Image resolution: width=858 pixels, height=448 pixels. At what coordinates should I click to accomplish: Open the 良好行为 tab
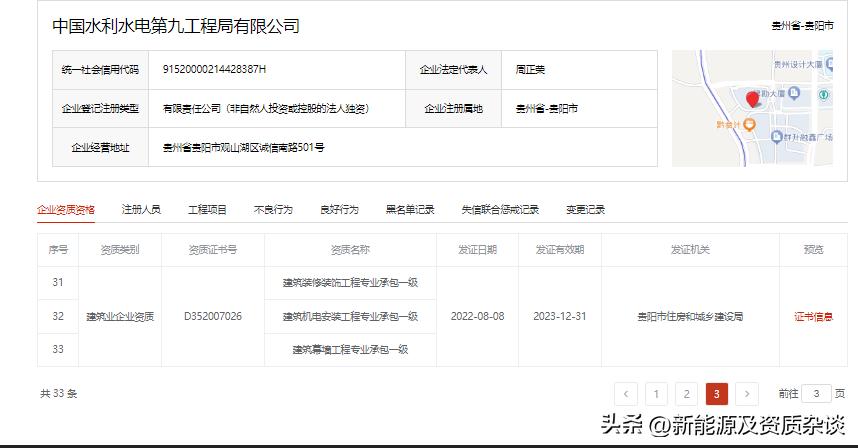coord(339,210)
